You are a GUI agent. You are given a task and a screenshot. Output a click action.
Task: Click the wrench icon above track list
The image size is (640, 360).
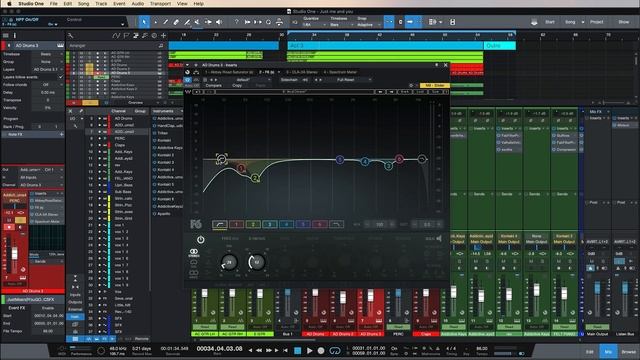[70, 36]
